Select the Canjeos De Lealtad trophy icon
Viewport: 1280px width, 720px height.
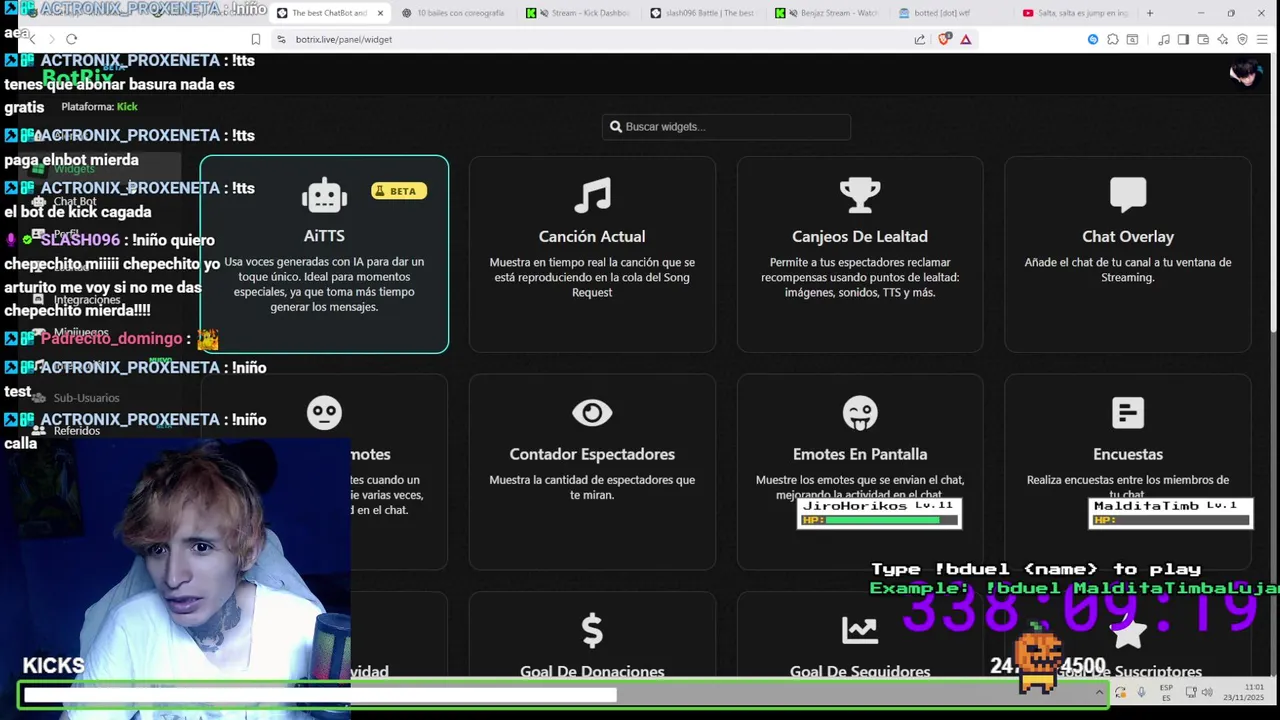860,196
